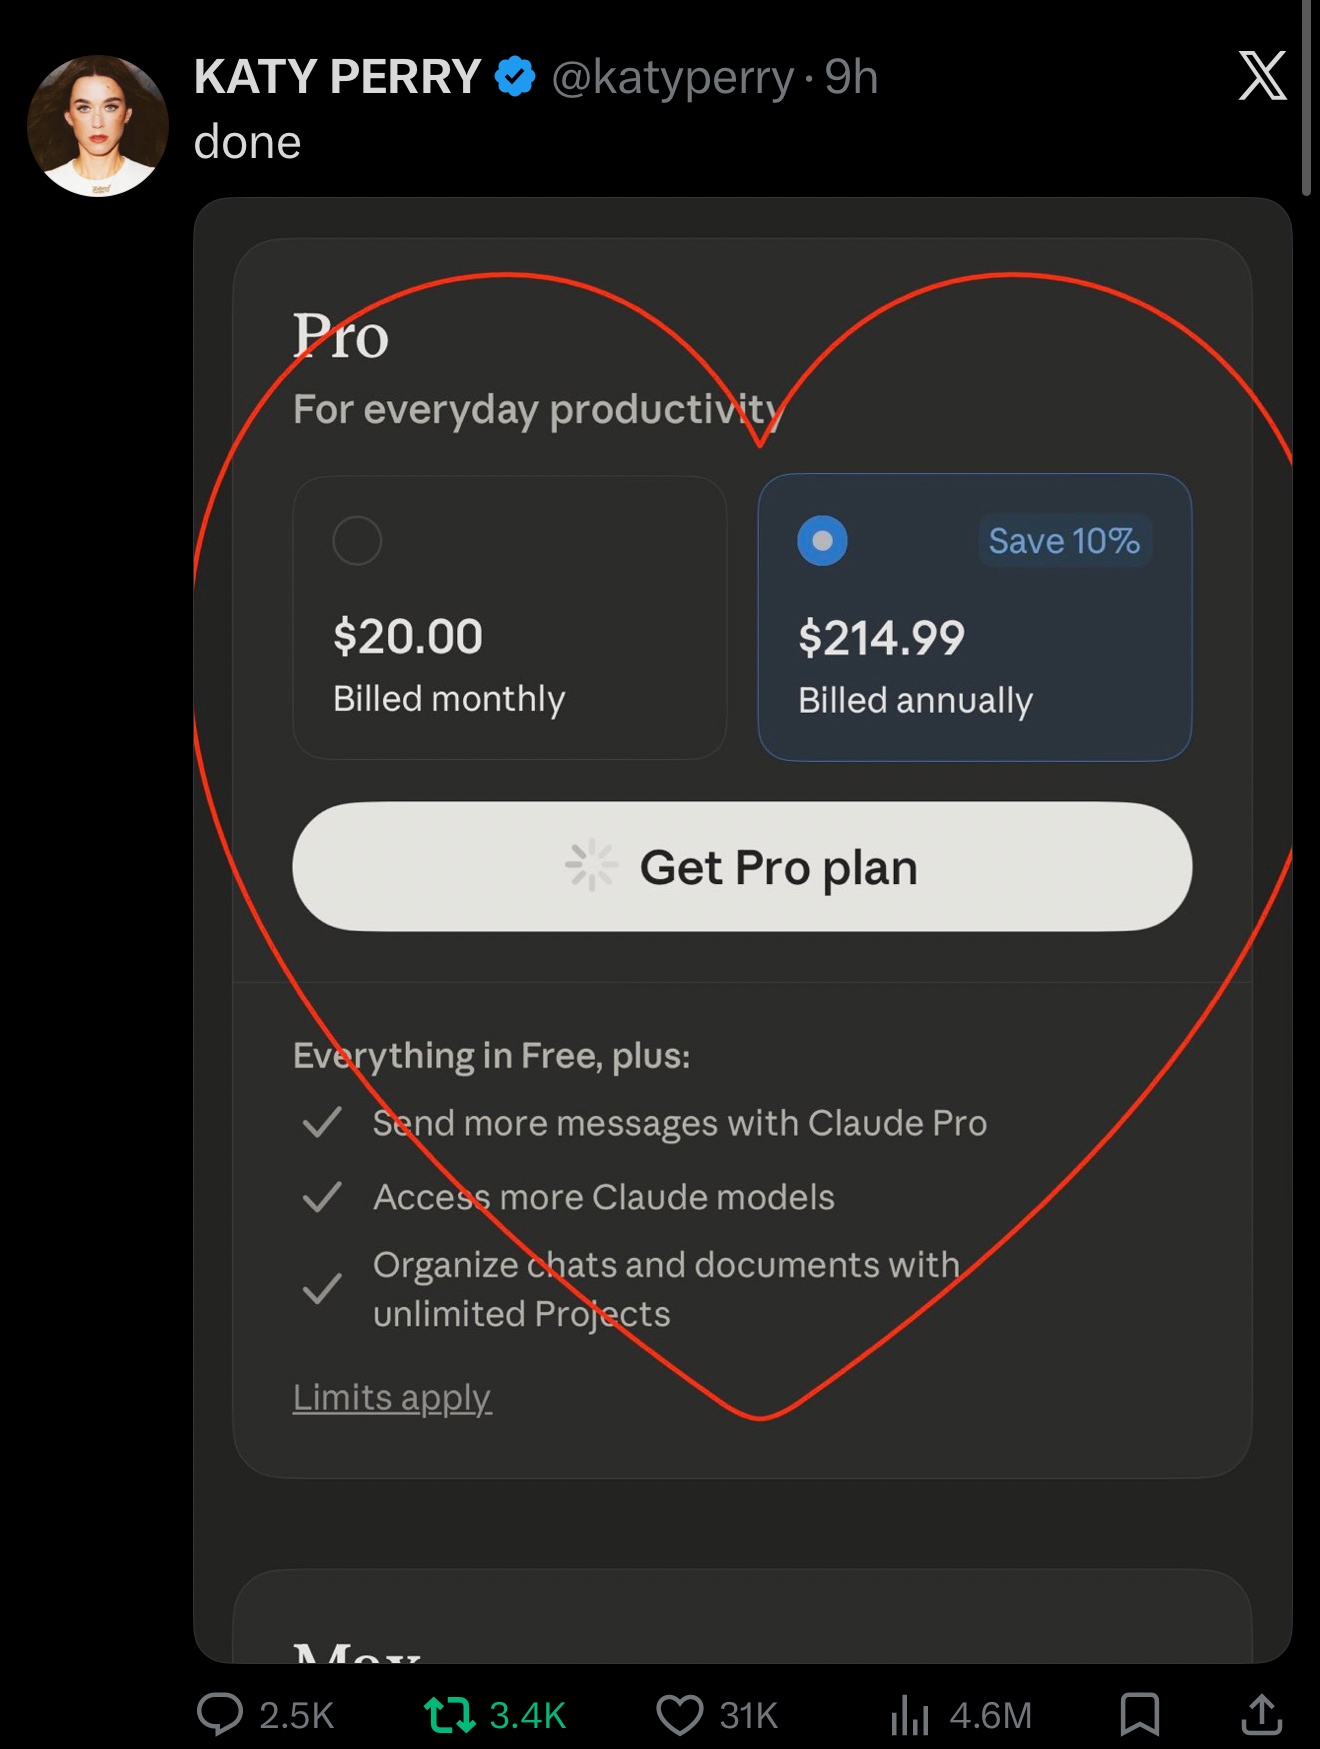Click the Get Pro plan button
The height and width of the screenshot is (1749, 1320).
point(742,867)
